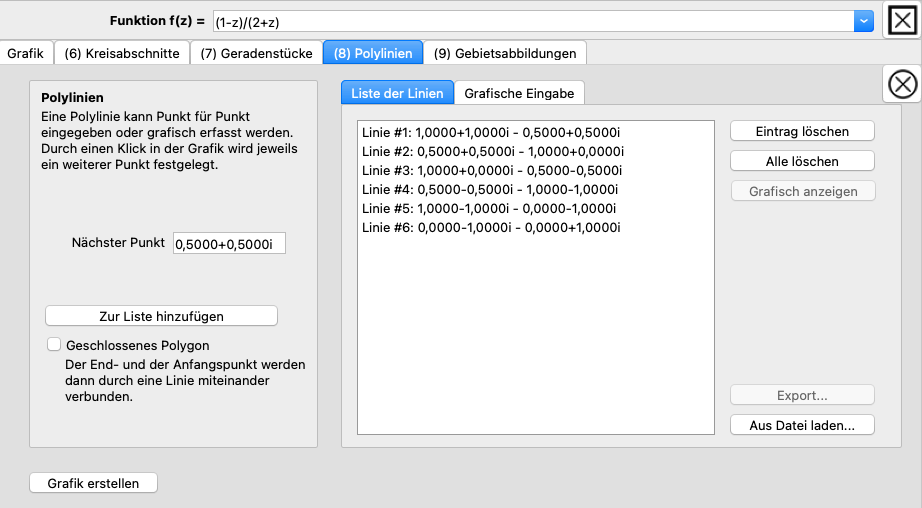This screenshot has width=922, height=508.
Task: Select Linie #1 in the list
Action: pos(490,132)
